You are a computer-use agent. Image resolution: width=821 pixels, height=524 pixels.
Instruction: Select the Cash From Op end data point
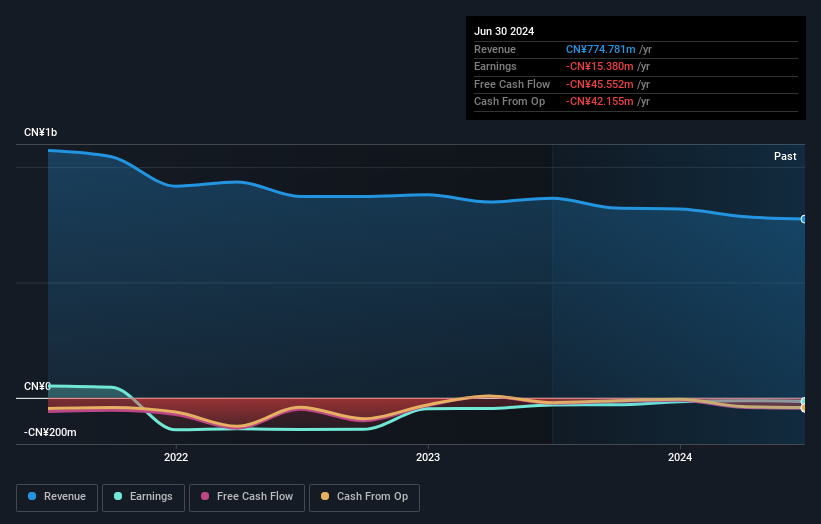(x=804, y=408)
